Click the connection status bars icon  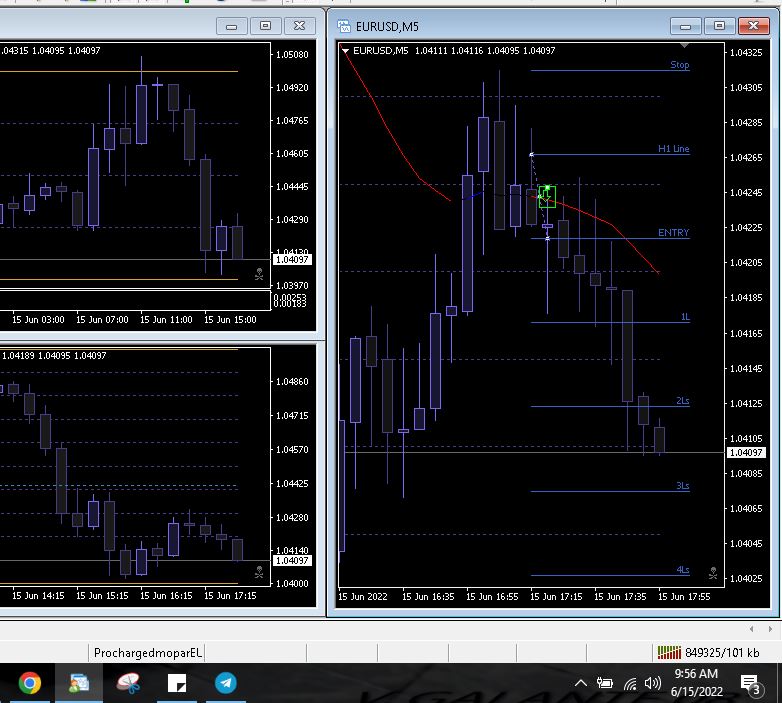(x=669, y=652)
